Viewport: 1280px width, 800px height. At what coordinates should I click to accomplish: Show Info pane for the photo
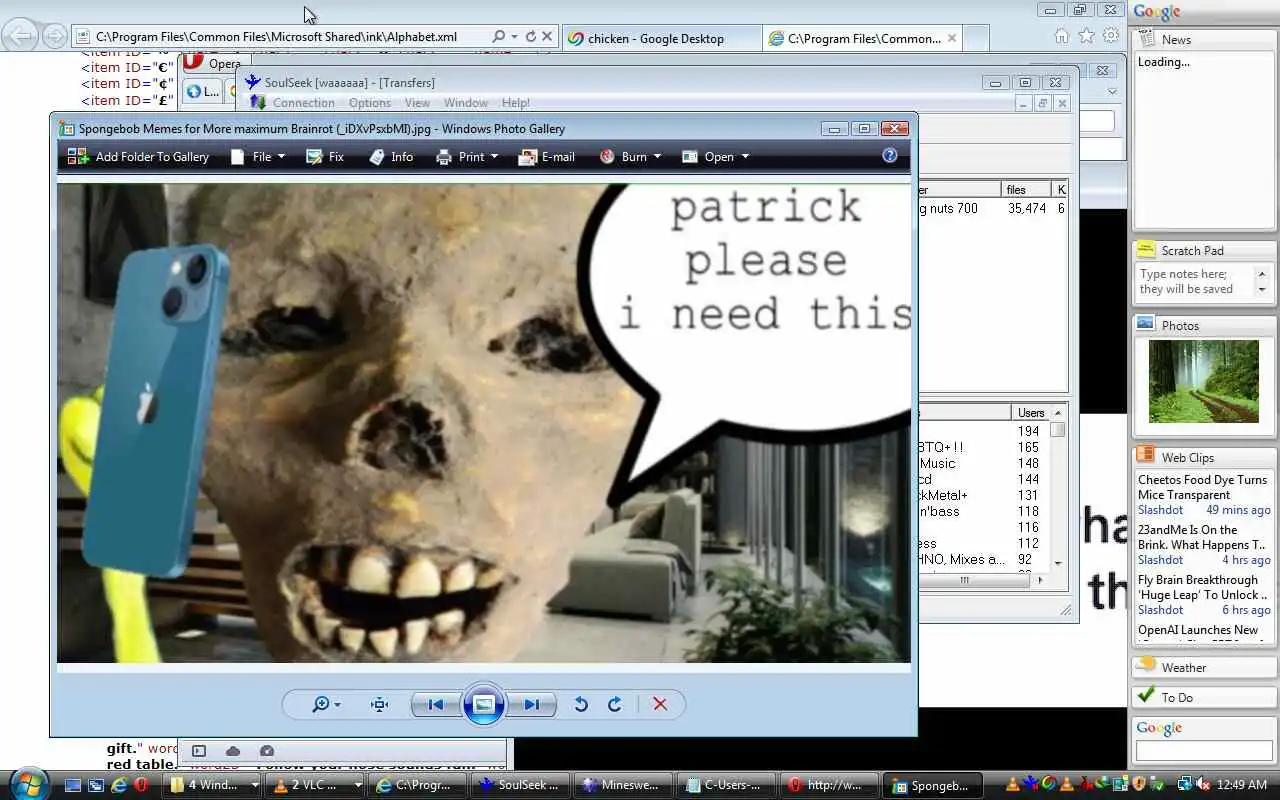point(390,157)
